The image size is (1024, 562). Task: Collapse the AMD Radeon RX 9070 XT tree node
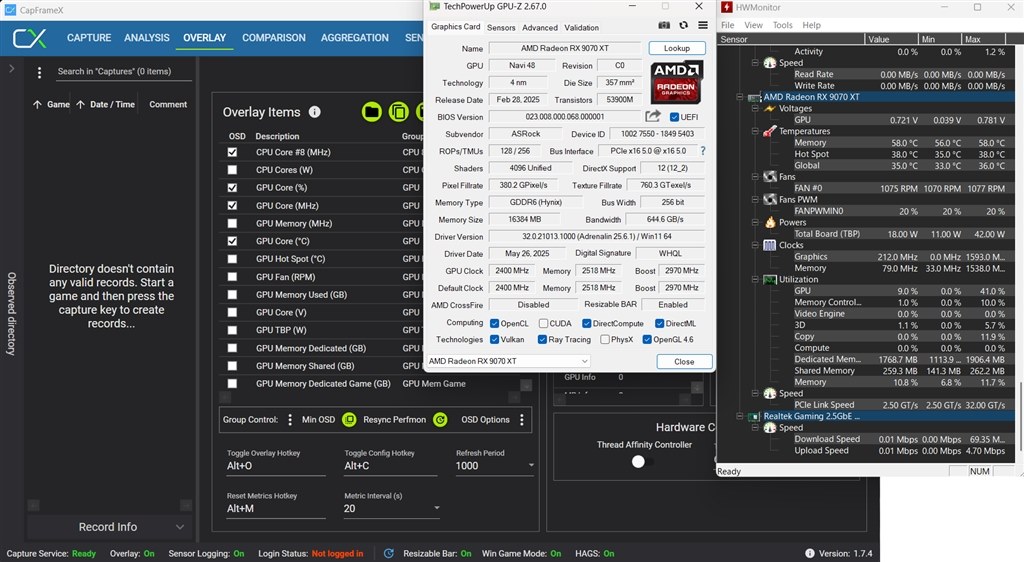(740, 97)
